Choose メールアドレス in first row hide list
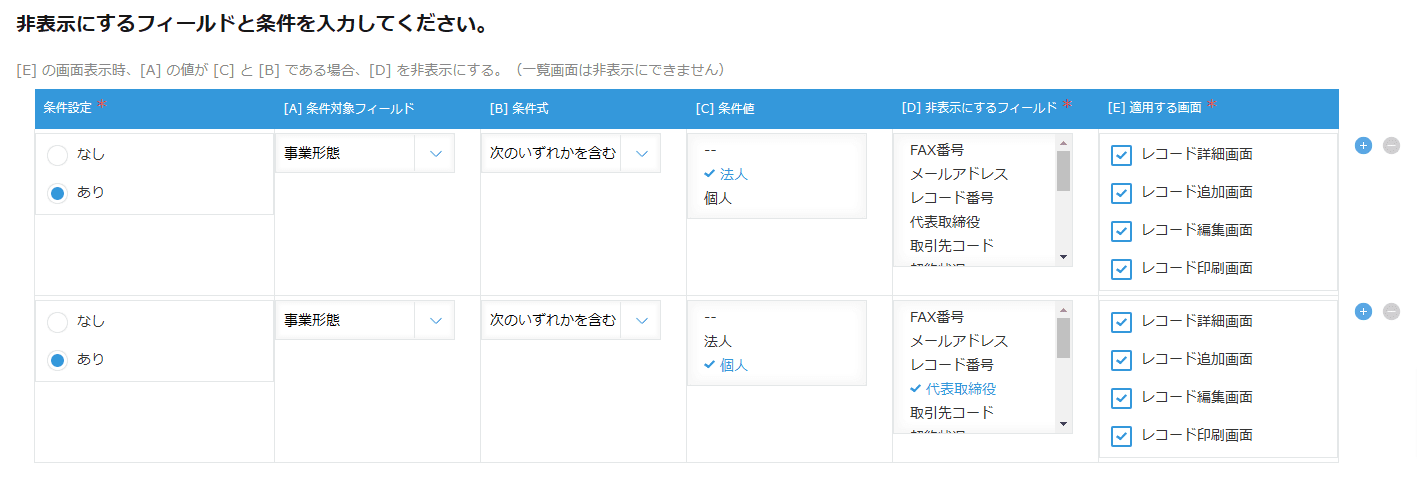The width and height of the screenshot is (1417, 484). [959, 174]
